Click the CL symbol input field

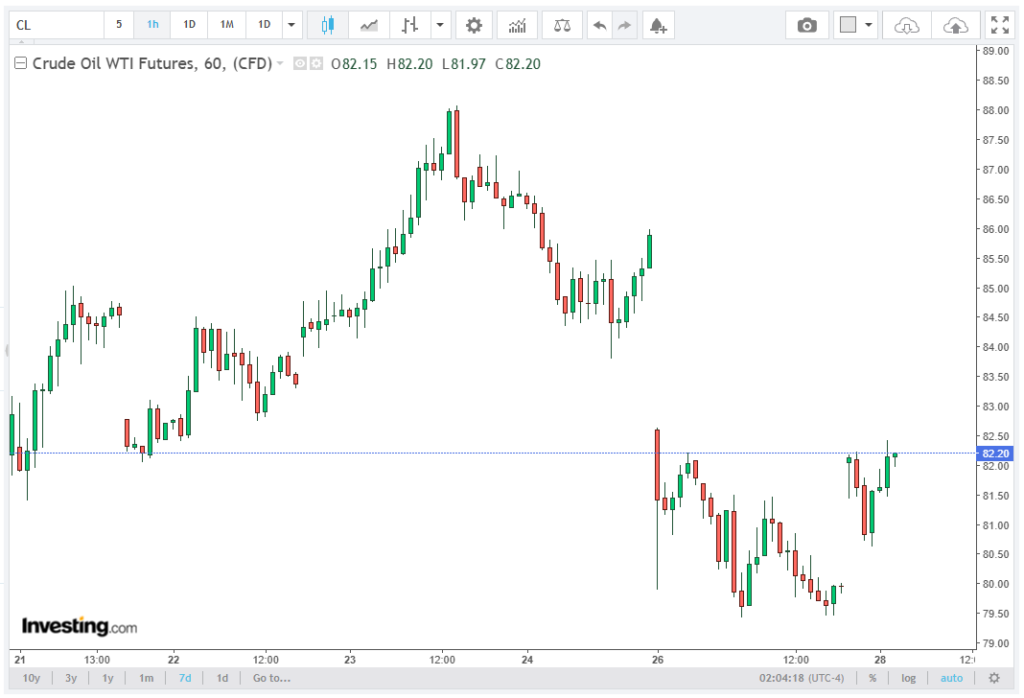click(x=57, y=25)
